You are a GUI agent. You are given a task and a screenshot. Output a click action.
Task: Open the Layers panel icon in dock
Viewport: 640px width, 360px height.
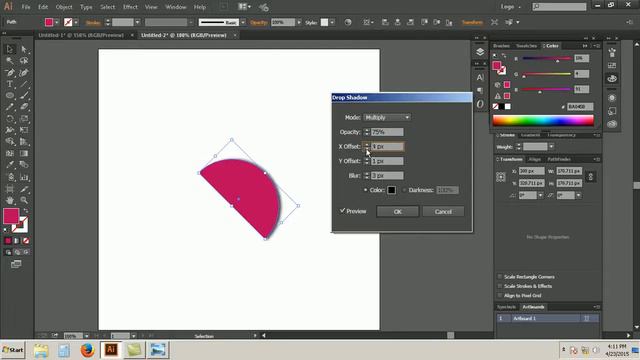click(480, 52)
